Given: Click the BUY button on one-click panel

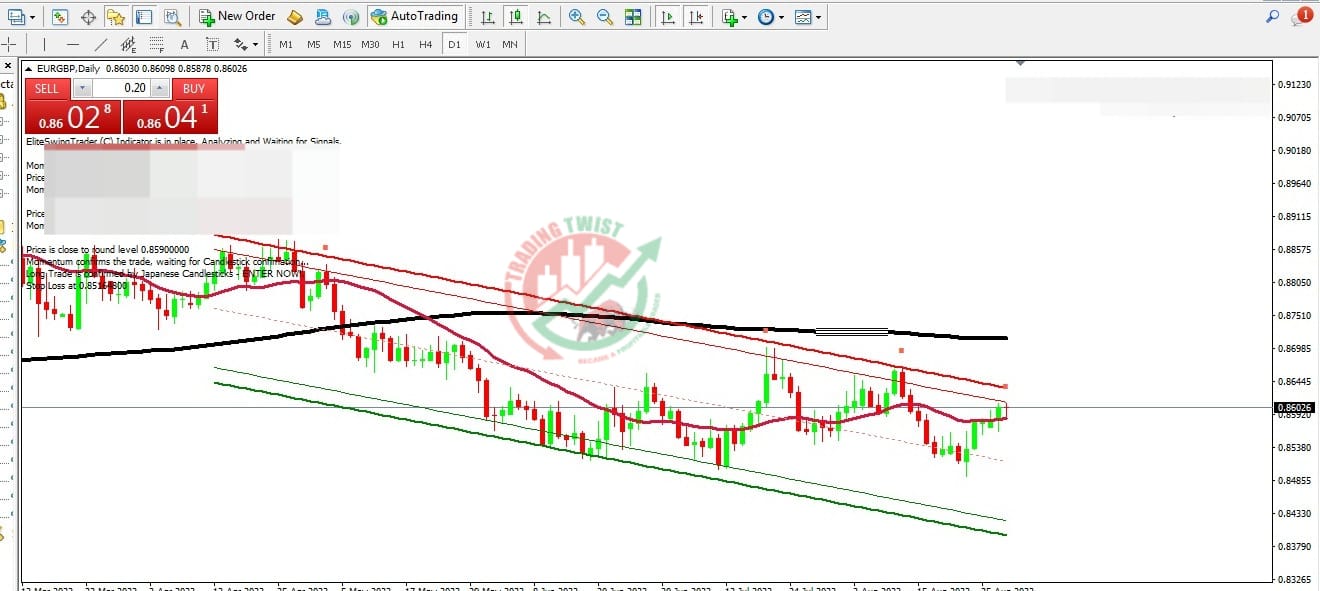Looking at the screenshot, I should (194, 88).
